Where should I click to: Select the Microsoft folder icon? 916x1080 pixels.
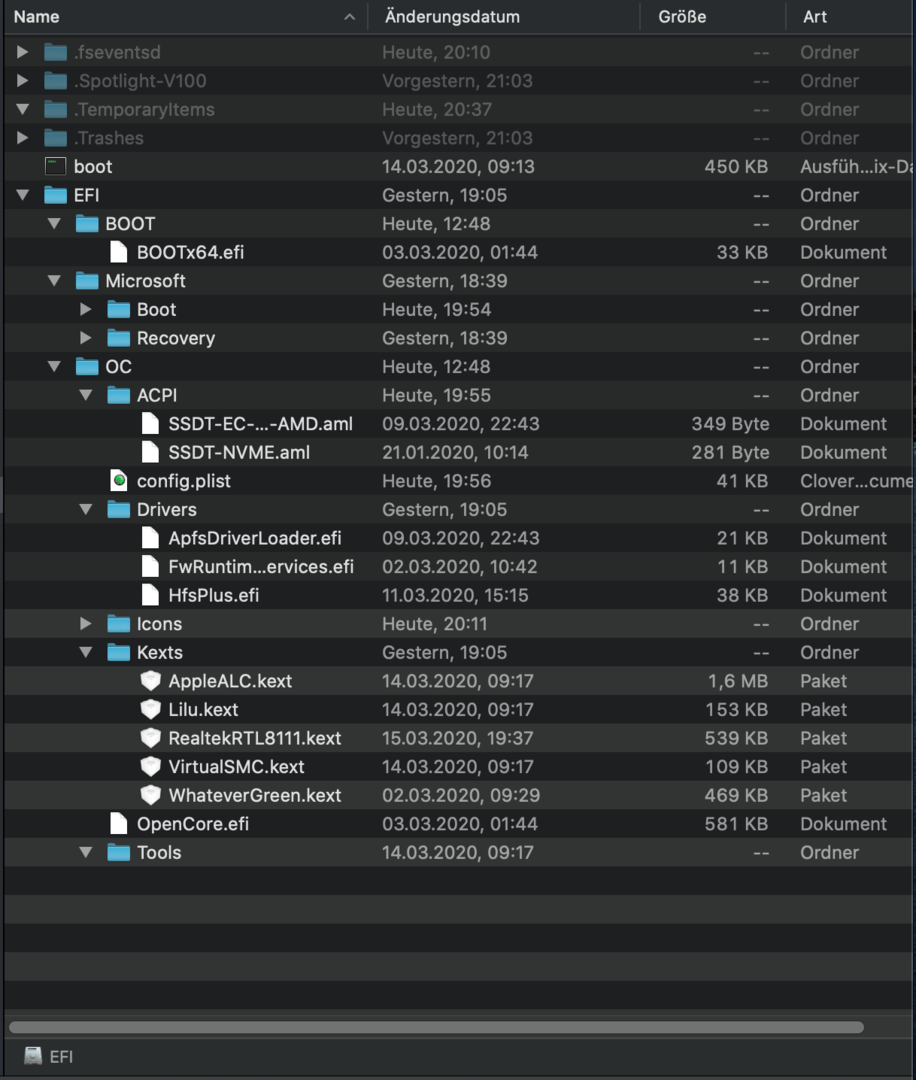coord(87,281)
